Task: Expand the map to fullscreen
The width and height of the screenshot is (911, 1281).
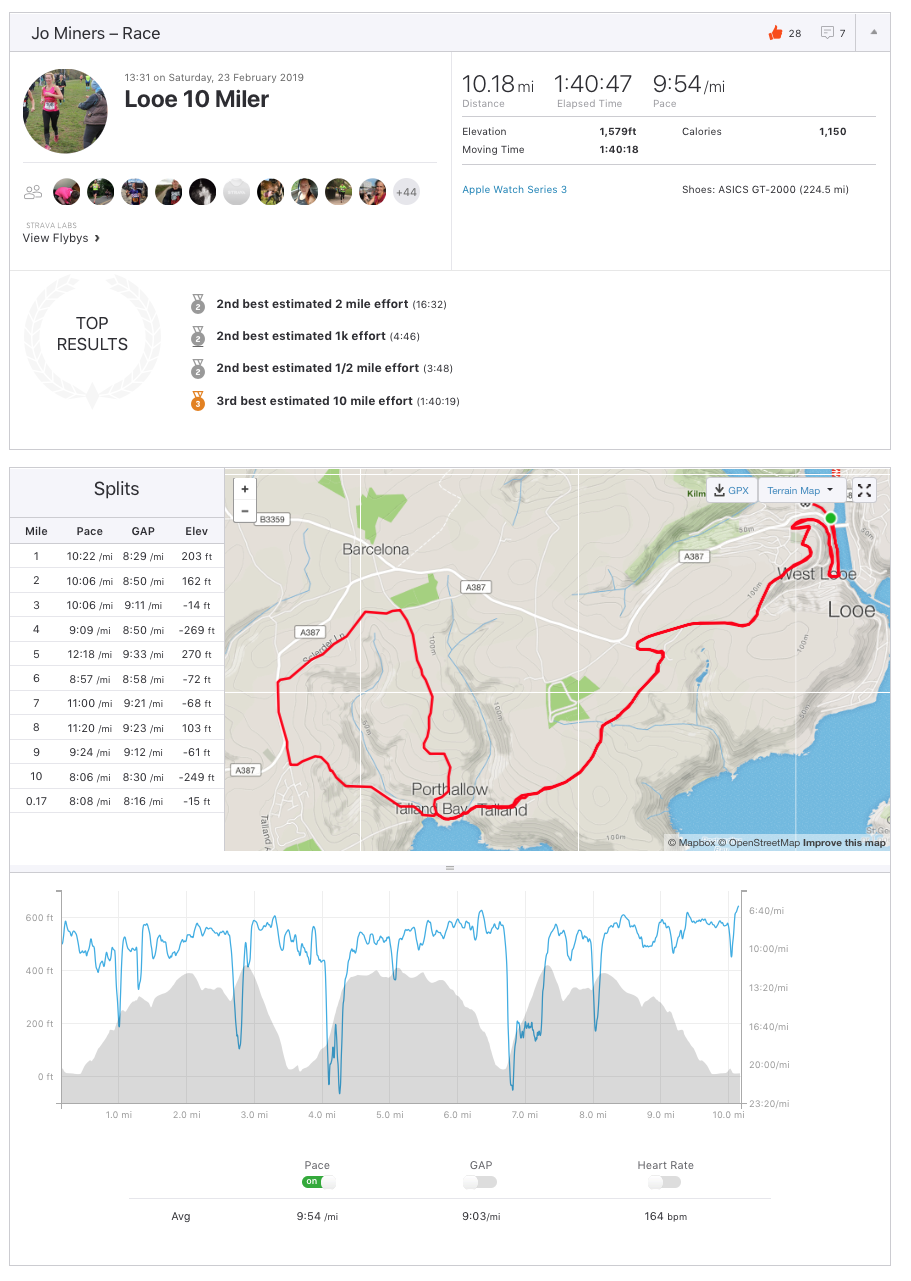Action: (865, 490)
